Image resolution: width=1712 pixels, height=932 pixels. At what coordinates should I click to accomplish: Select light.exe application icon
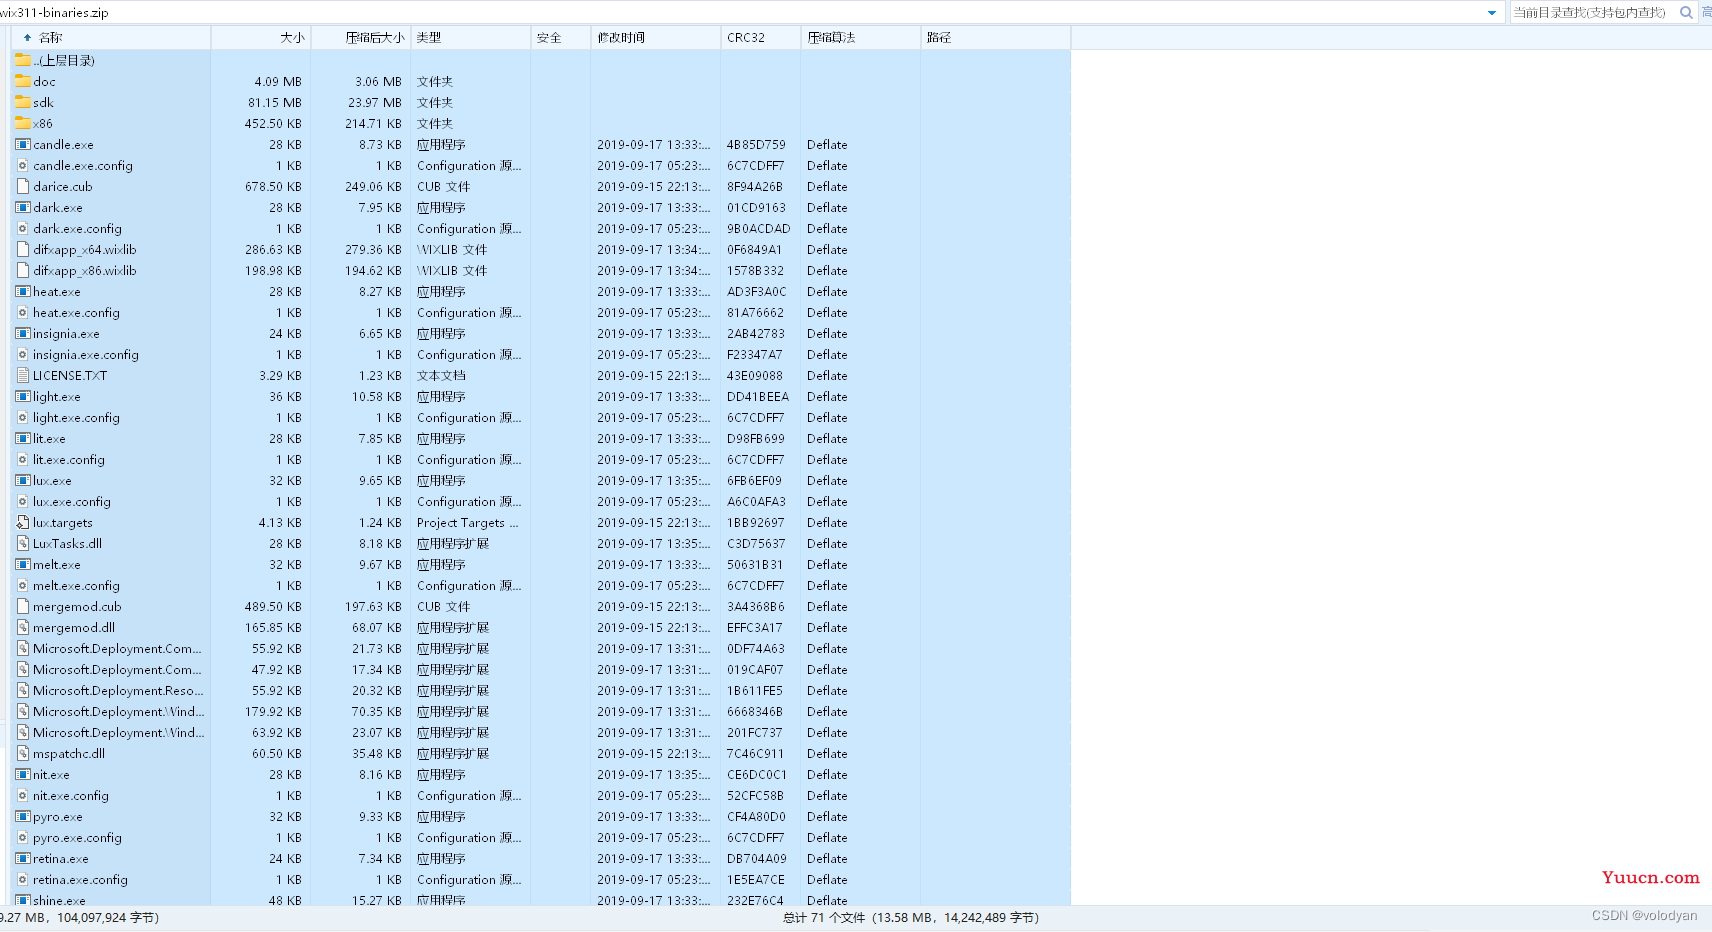tap(23, 396)
